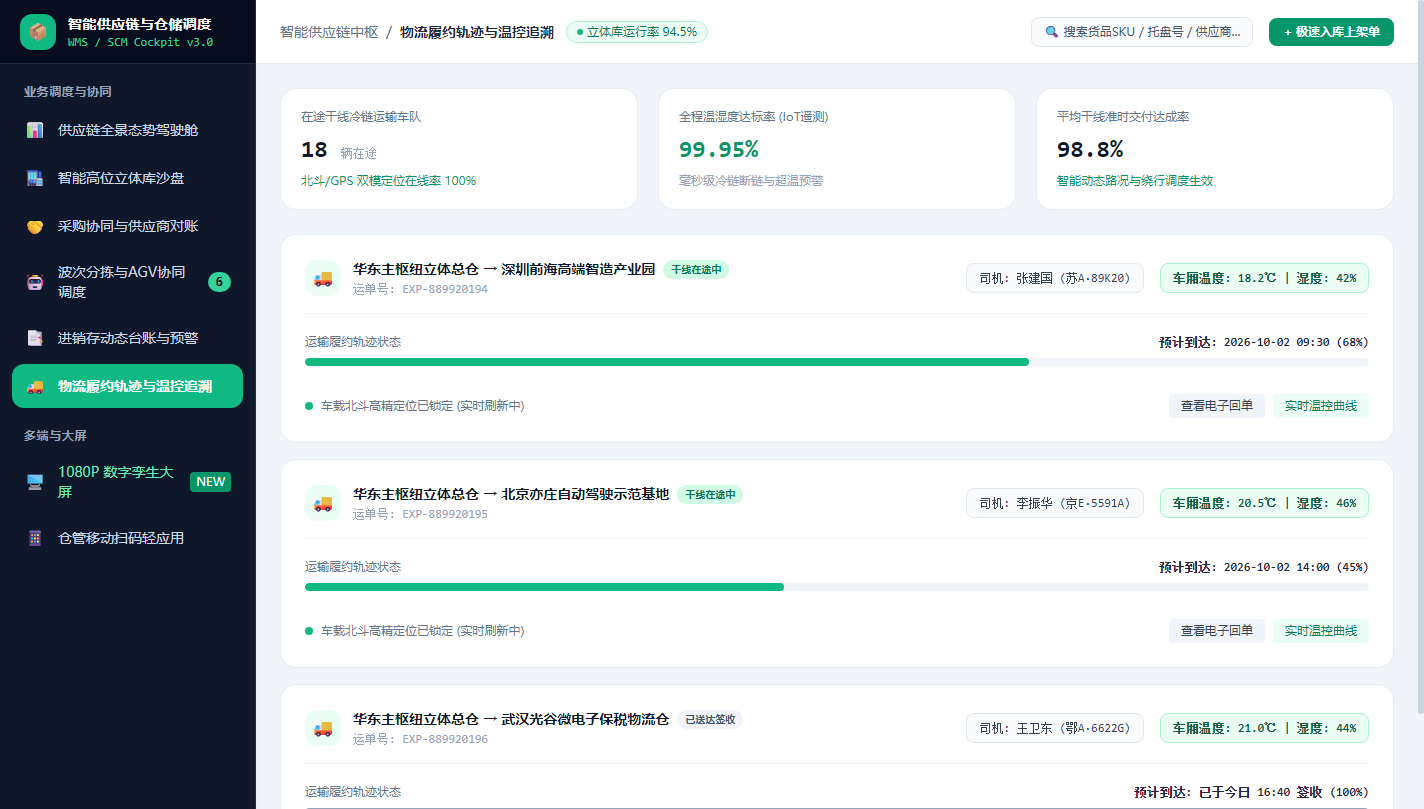This screenshot has width=1424, height=809.
Task: Click the truck icon on the 北京亦庄 shipment card
Action: (323, 503)
